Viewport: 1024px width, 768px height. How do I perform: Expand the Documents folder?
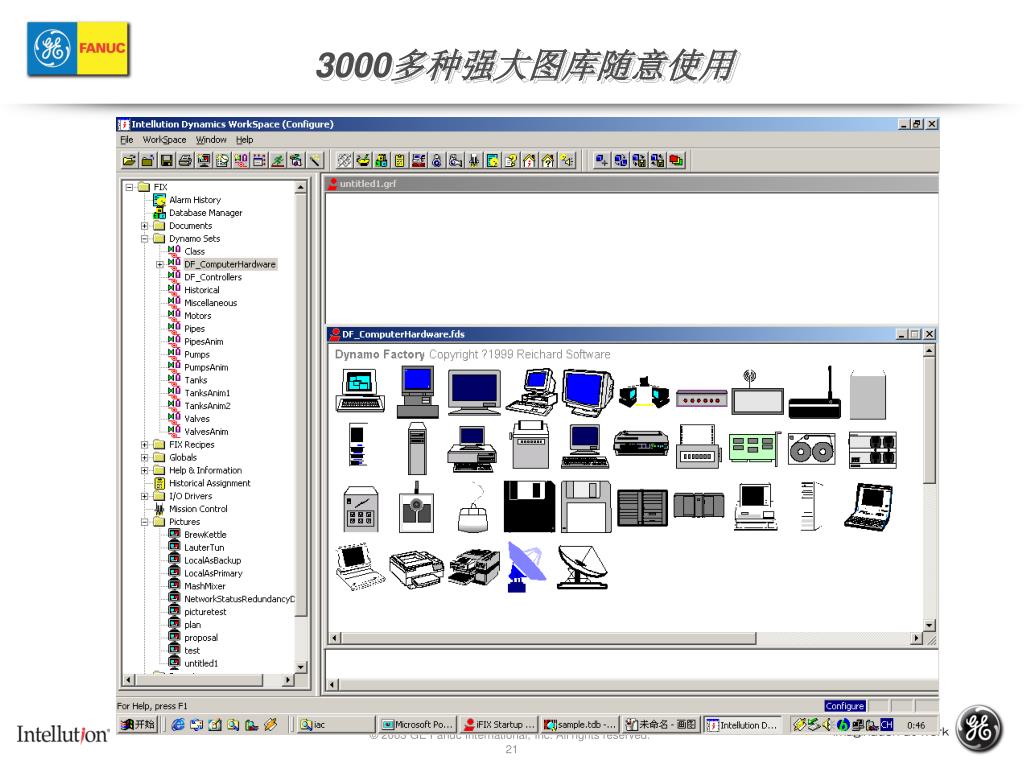(x=144, y=226)
